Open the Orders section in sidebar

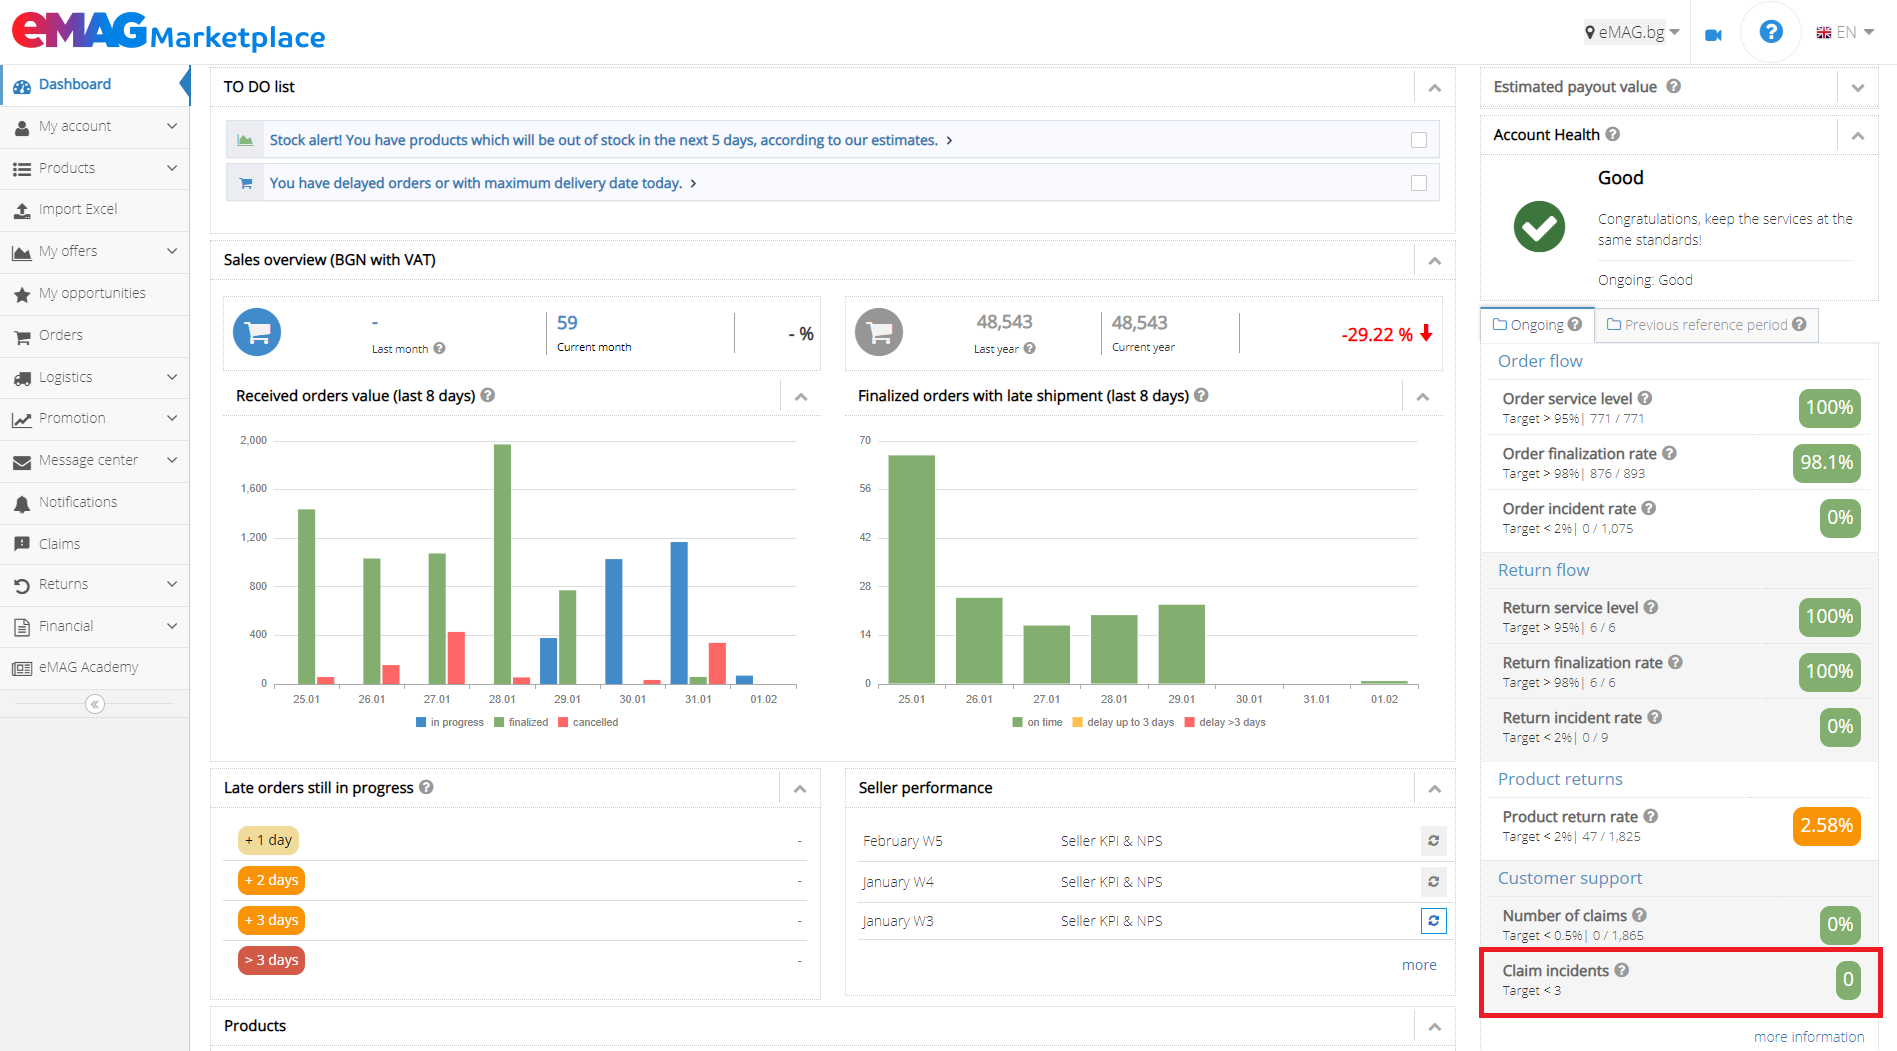62,335
